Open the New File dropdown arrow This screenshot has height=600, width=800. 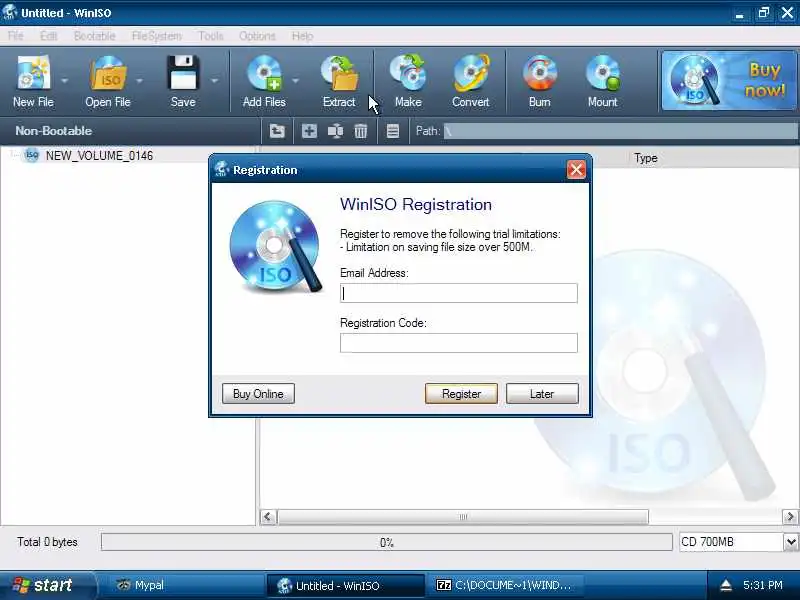coord(64,81)
